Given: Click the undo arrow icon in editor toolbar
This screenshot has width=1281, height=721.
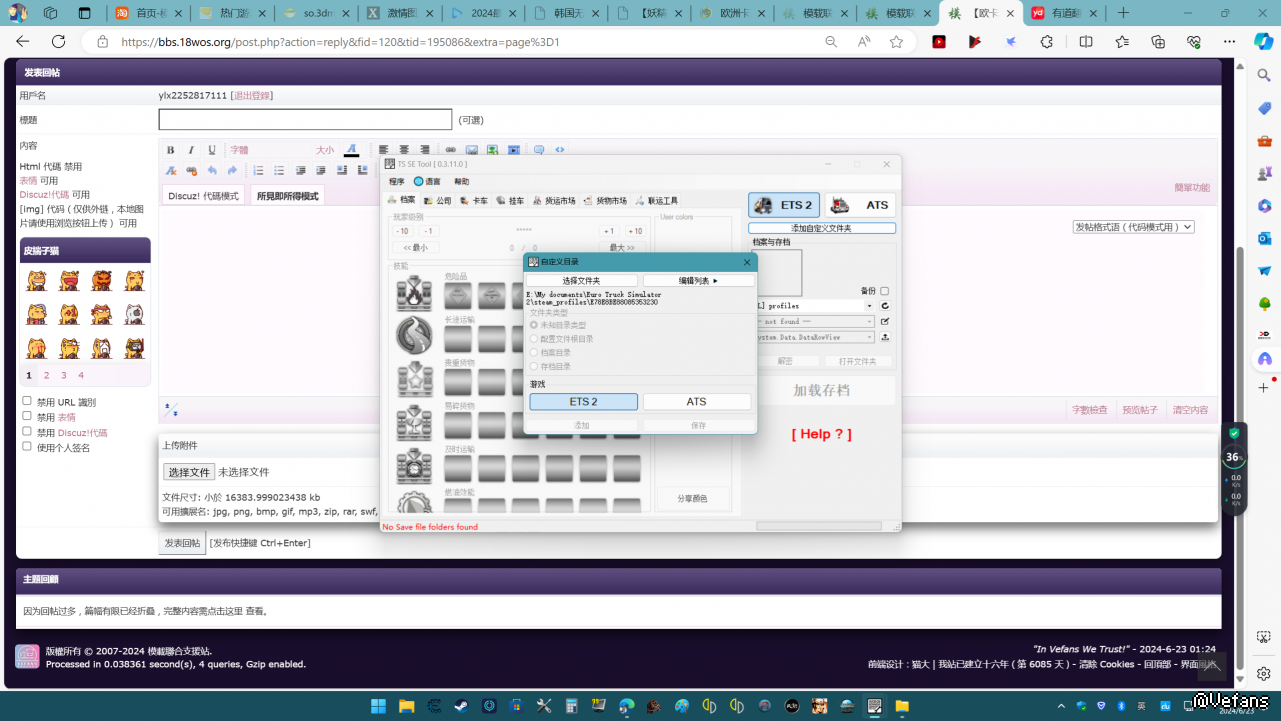Looking at the screenshot, I should [x=212, y=171].
